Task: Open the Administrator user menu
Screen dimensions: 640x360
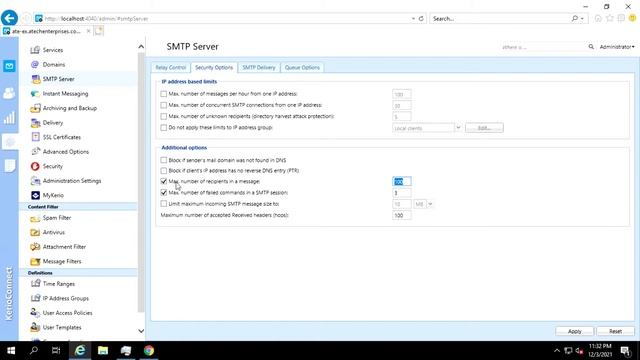Action: coord(617,47)
